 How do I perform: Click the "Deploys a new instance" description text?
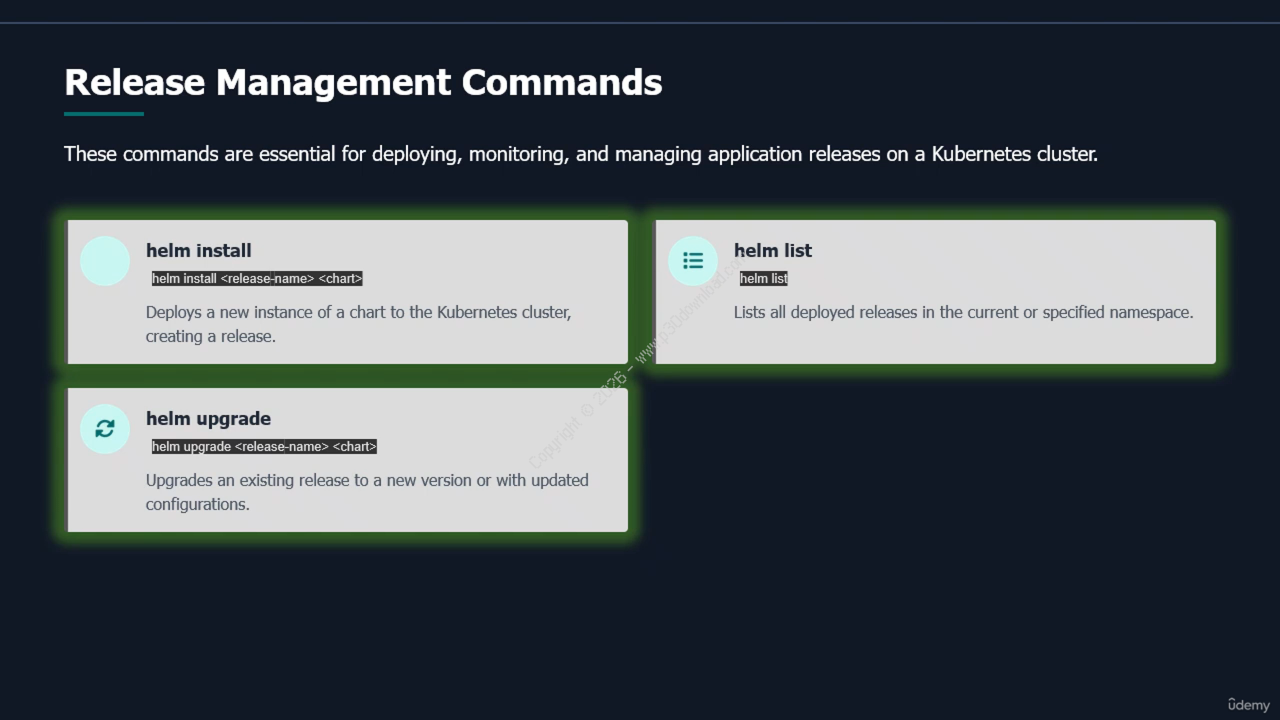(x=358, y=324)
